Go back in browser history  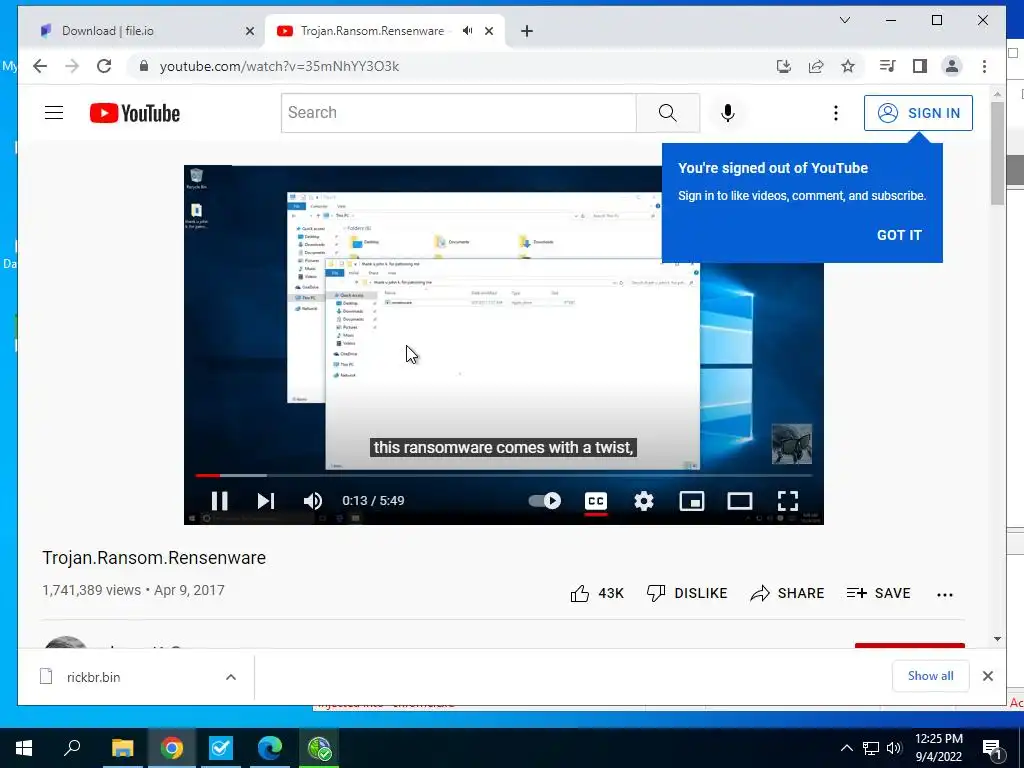pos(40,66)
